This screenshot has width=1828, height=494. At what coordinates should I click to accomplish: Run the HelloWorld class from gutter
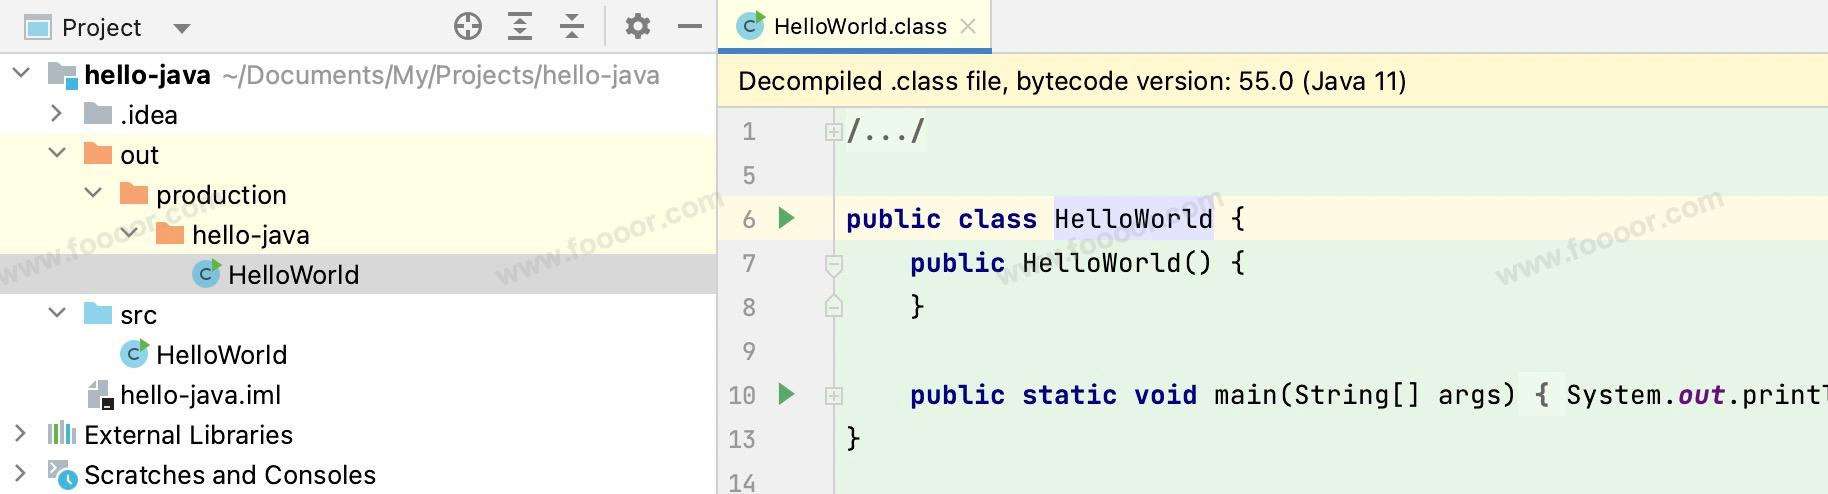pos(787,218)
